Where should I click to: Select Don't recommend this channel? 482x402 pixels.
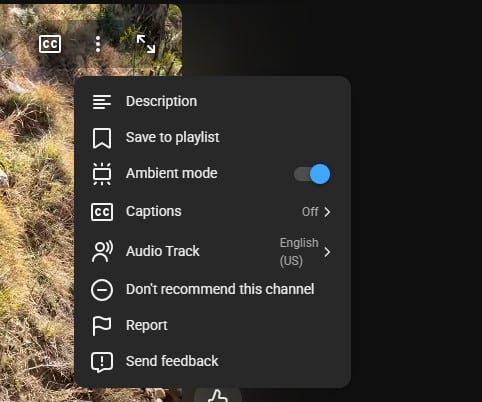click(x=212, y=290)
